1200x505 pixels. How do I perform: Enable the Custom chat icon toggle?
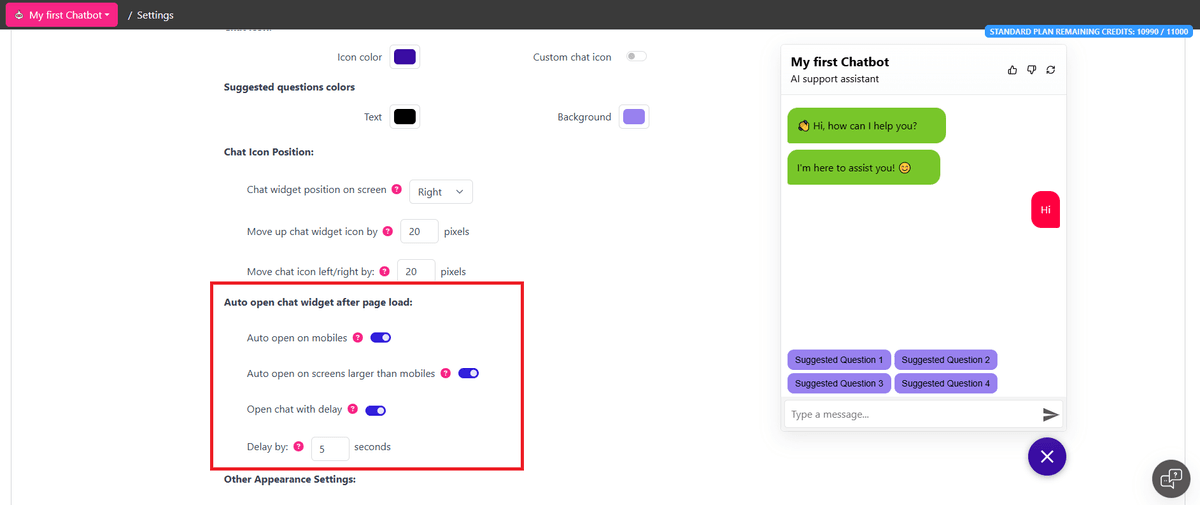click(636, 57)
